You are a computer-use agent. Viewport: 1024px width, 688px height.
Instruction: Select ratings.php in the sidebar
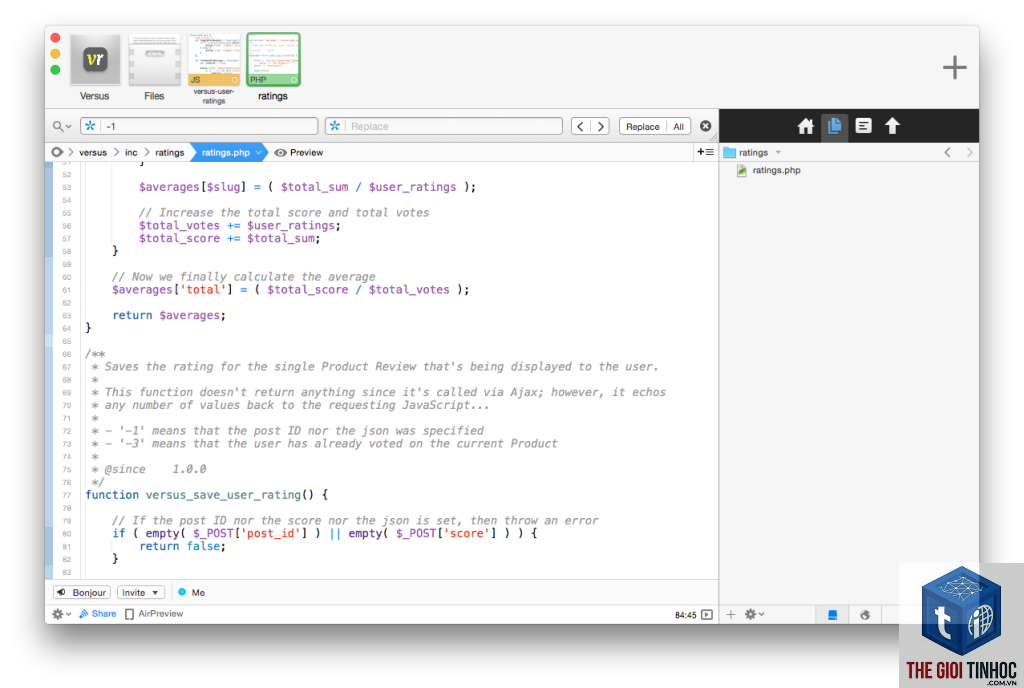tap(769, 170)
